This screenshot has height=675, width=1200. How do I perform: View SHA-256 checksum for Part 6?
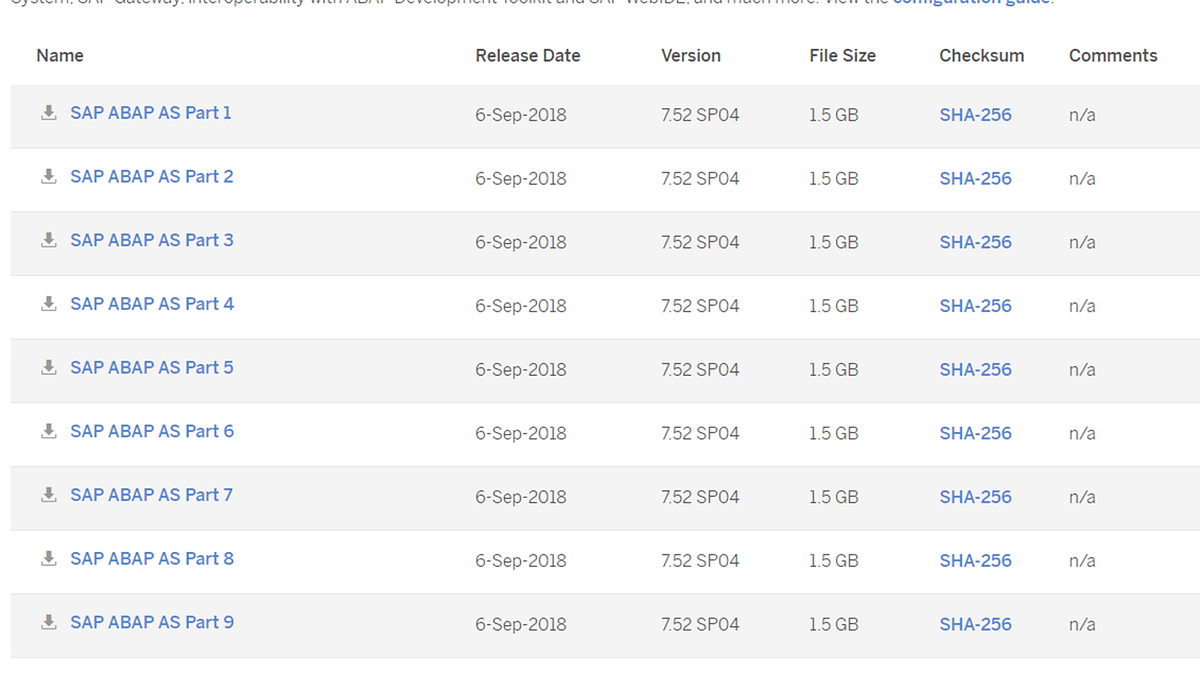(x=975, y=433)
